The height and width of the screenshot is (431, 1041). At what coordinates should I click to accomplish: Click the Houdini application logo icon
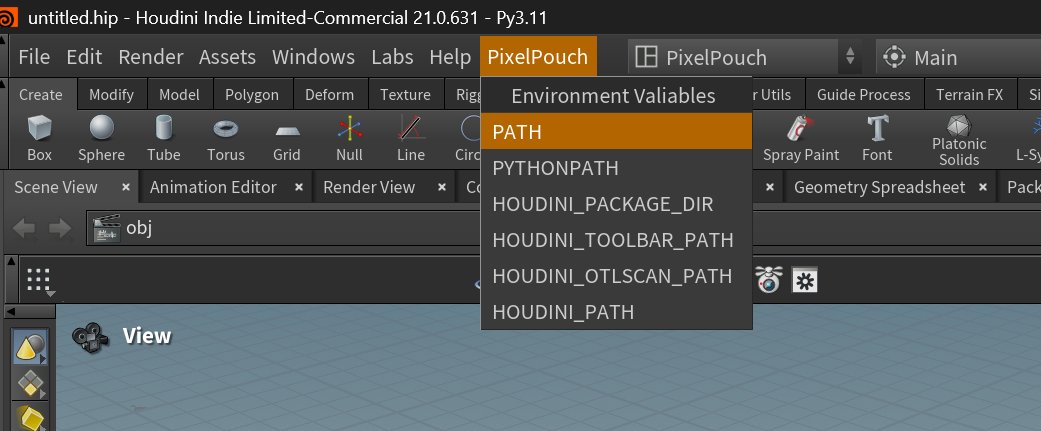point(9,17)
